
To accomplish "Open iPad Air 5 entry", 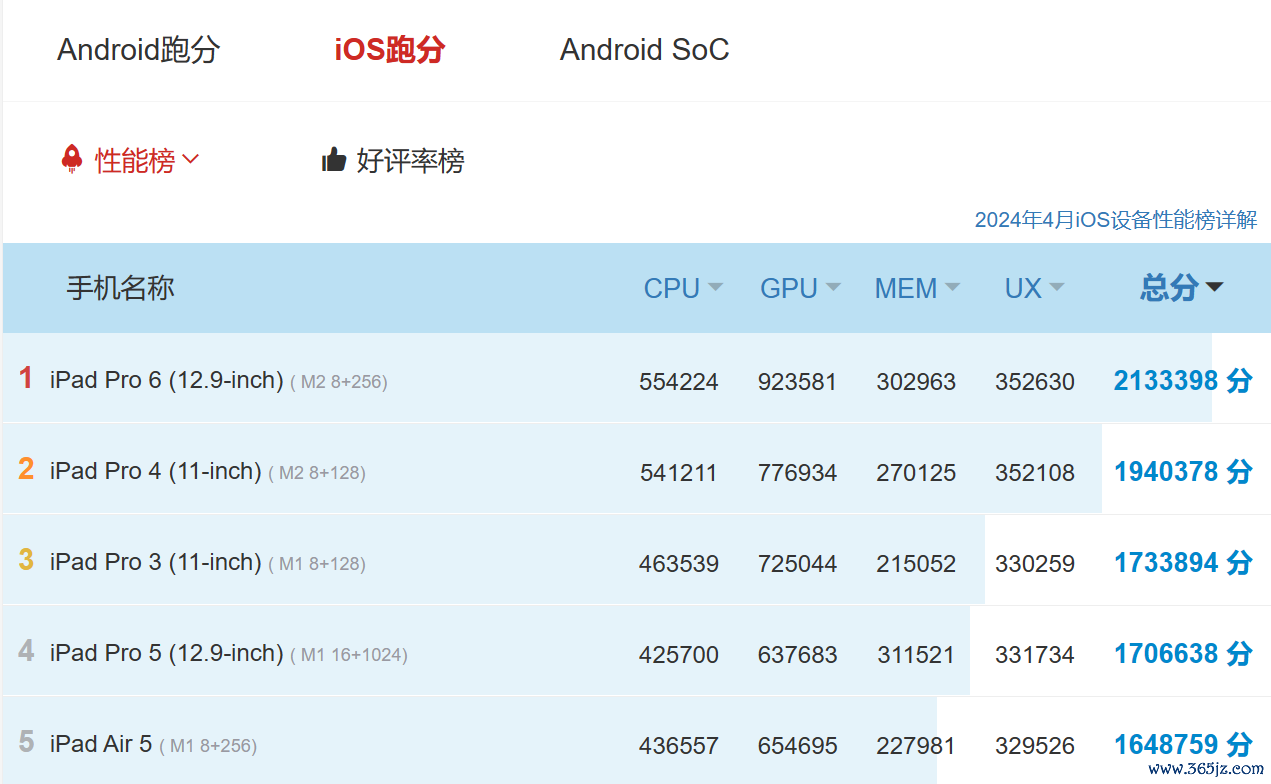I will [101, 744].
